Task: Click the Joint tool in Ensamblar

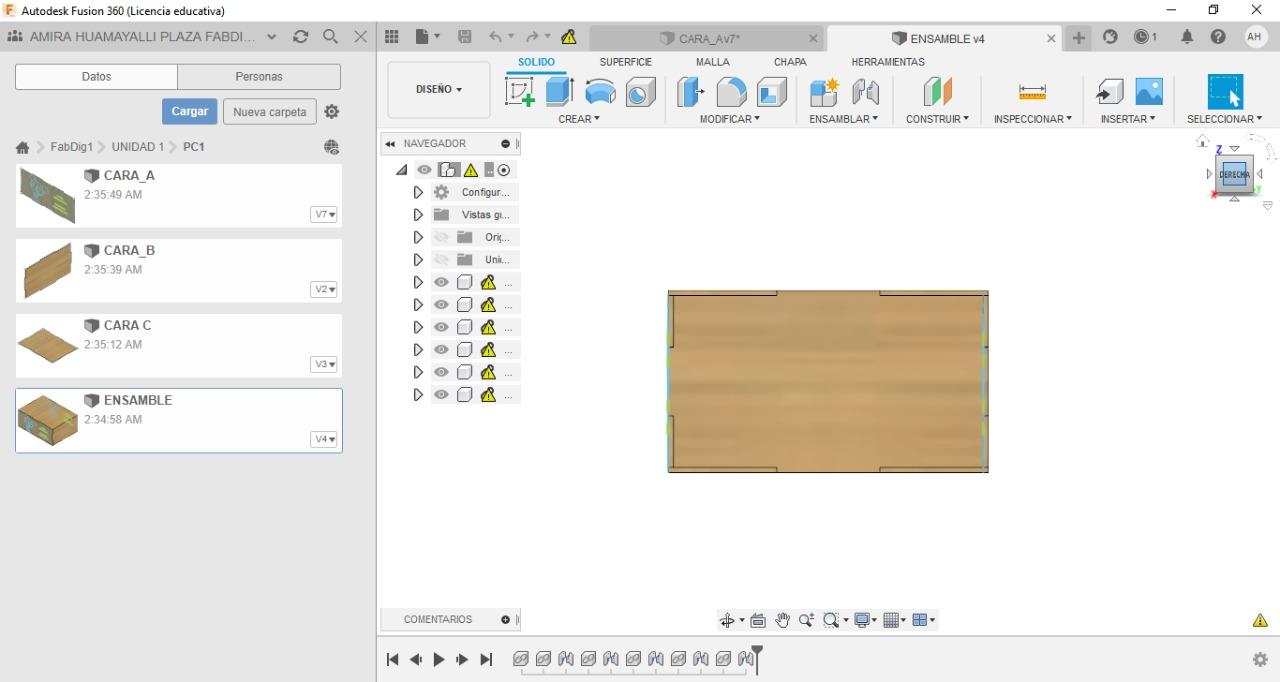Action: pos(865,92)
